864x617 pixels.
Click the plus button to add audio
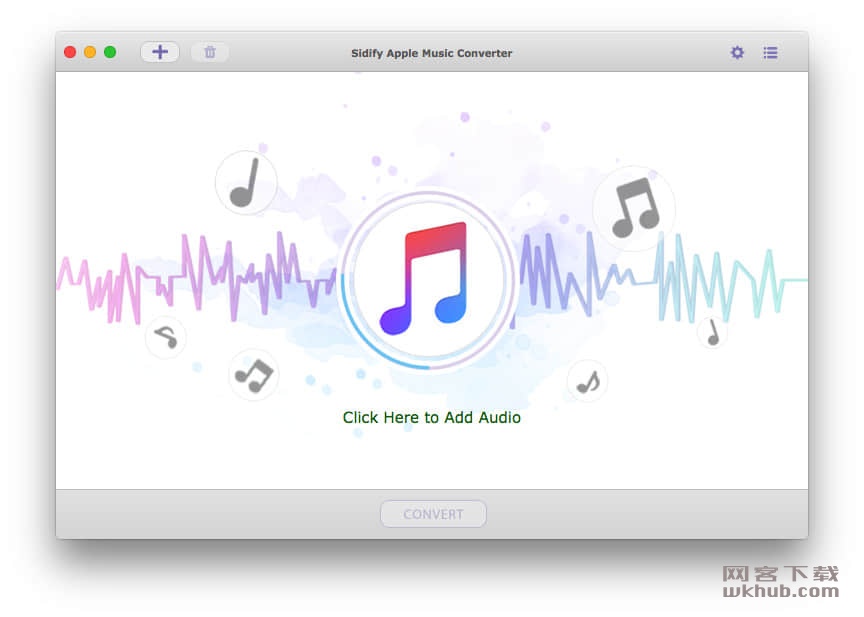(160, 52)
